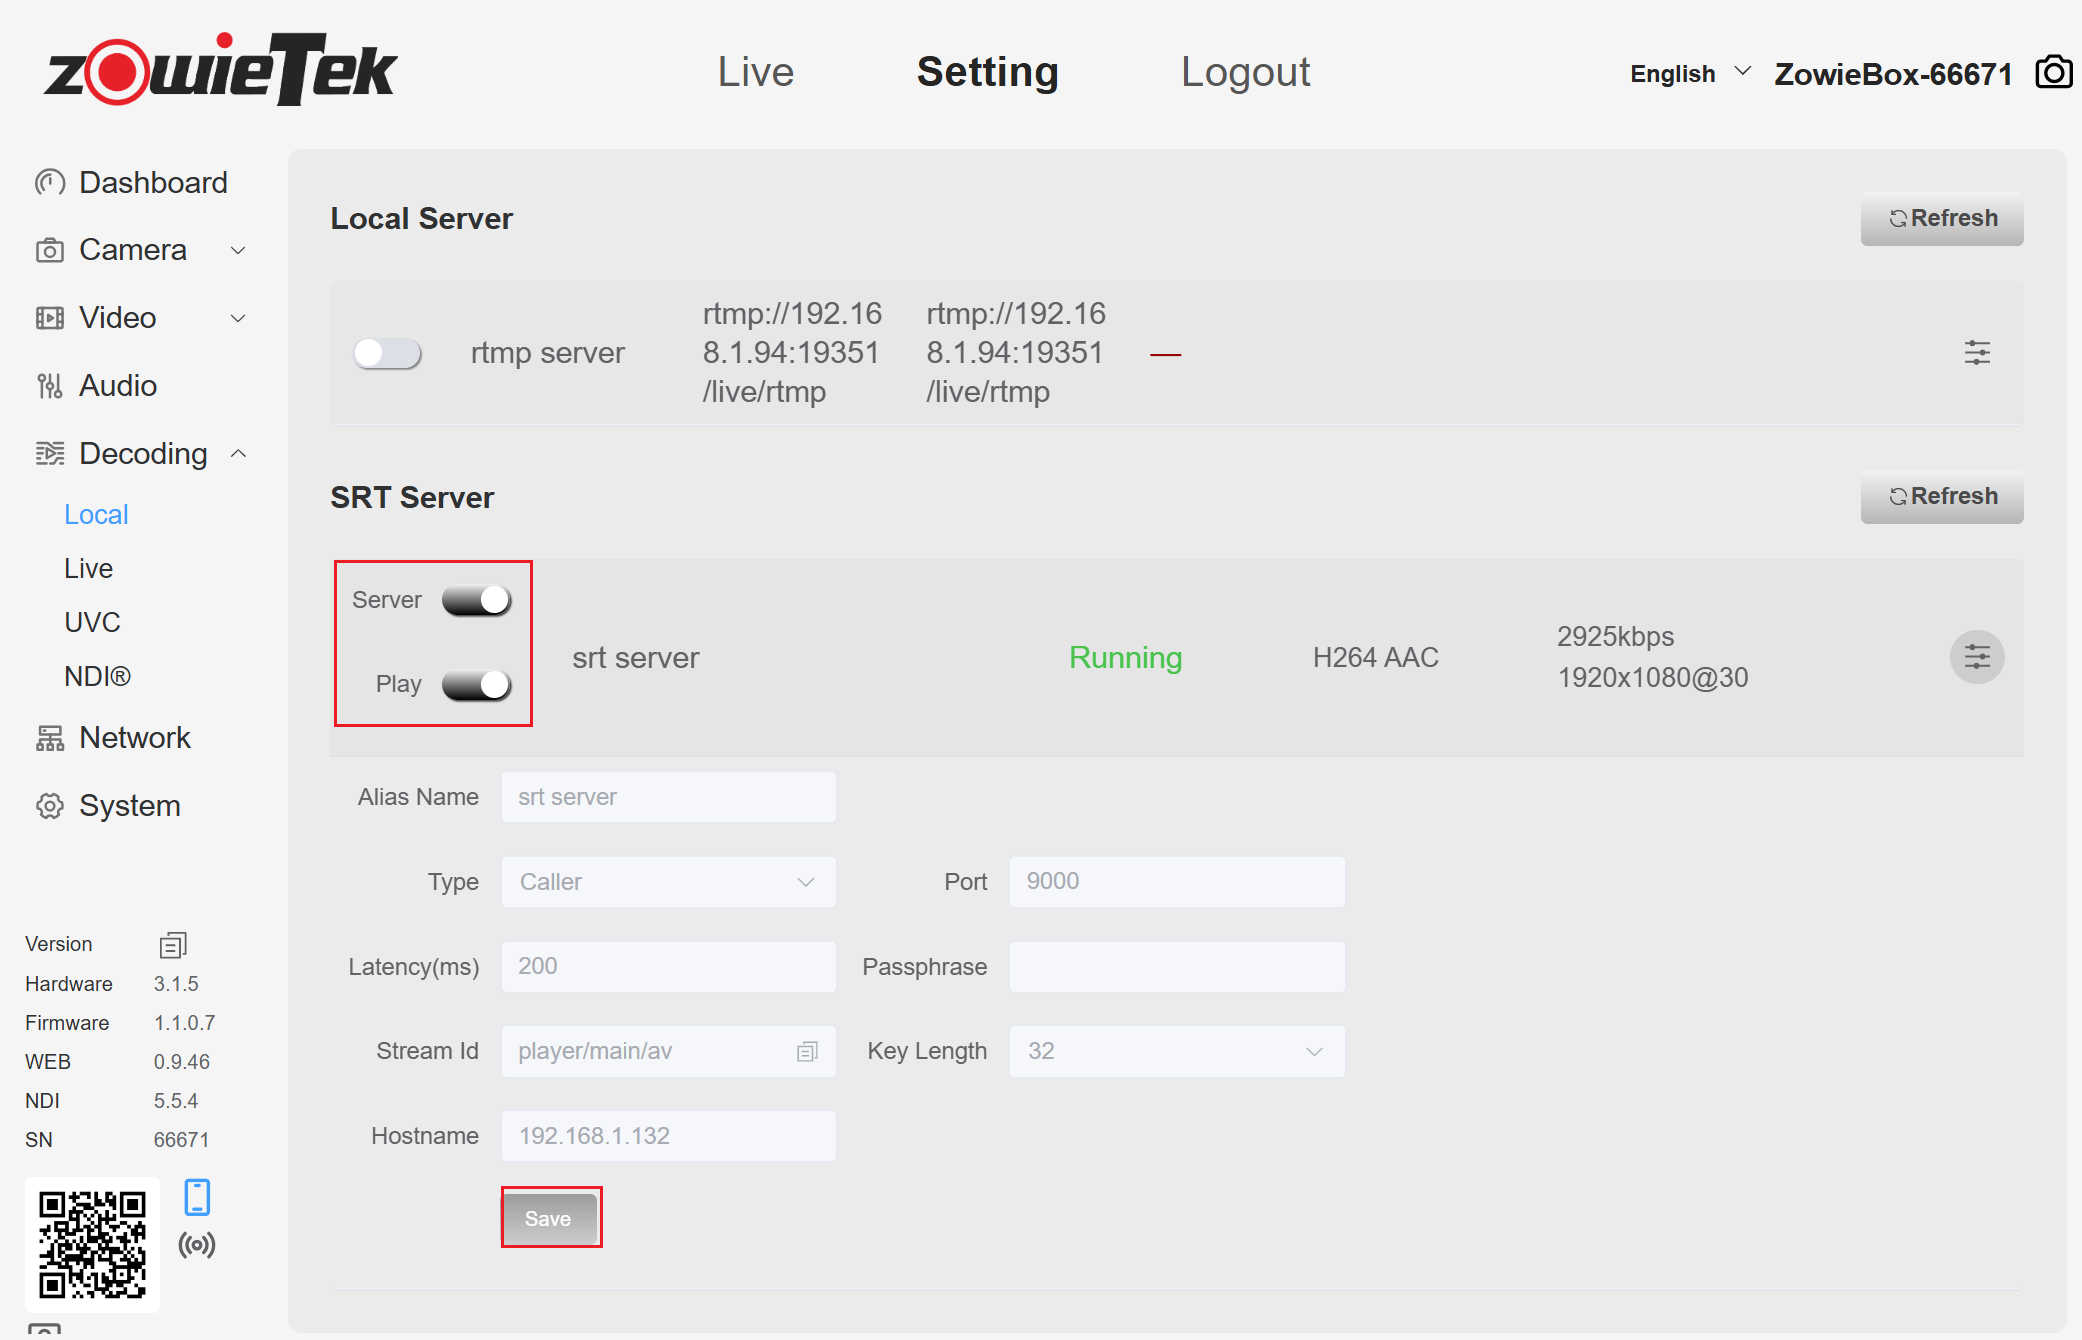Open the Type dropdown showing Caller

point(668,882)
